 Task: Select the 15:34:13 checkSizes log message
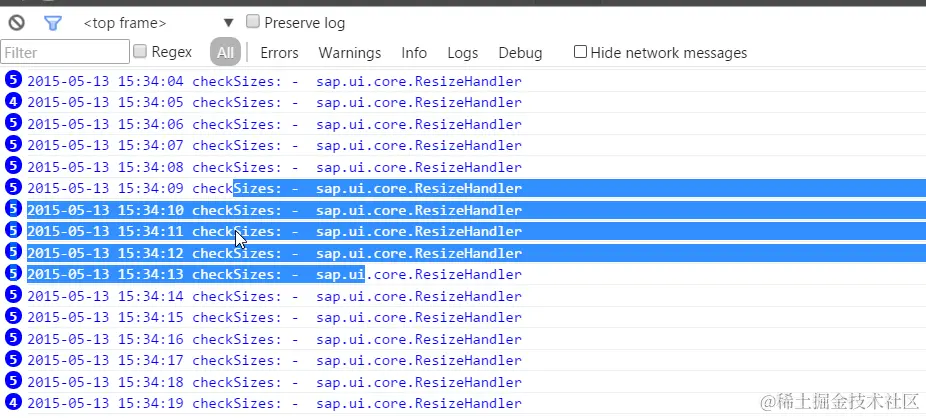pyautogui.click(x=275, y=275)
